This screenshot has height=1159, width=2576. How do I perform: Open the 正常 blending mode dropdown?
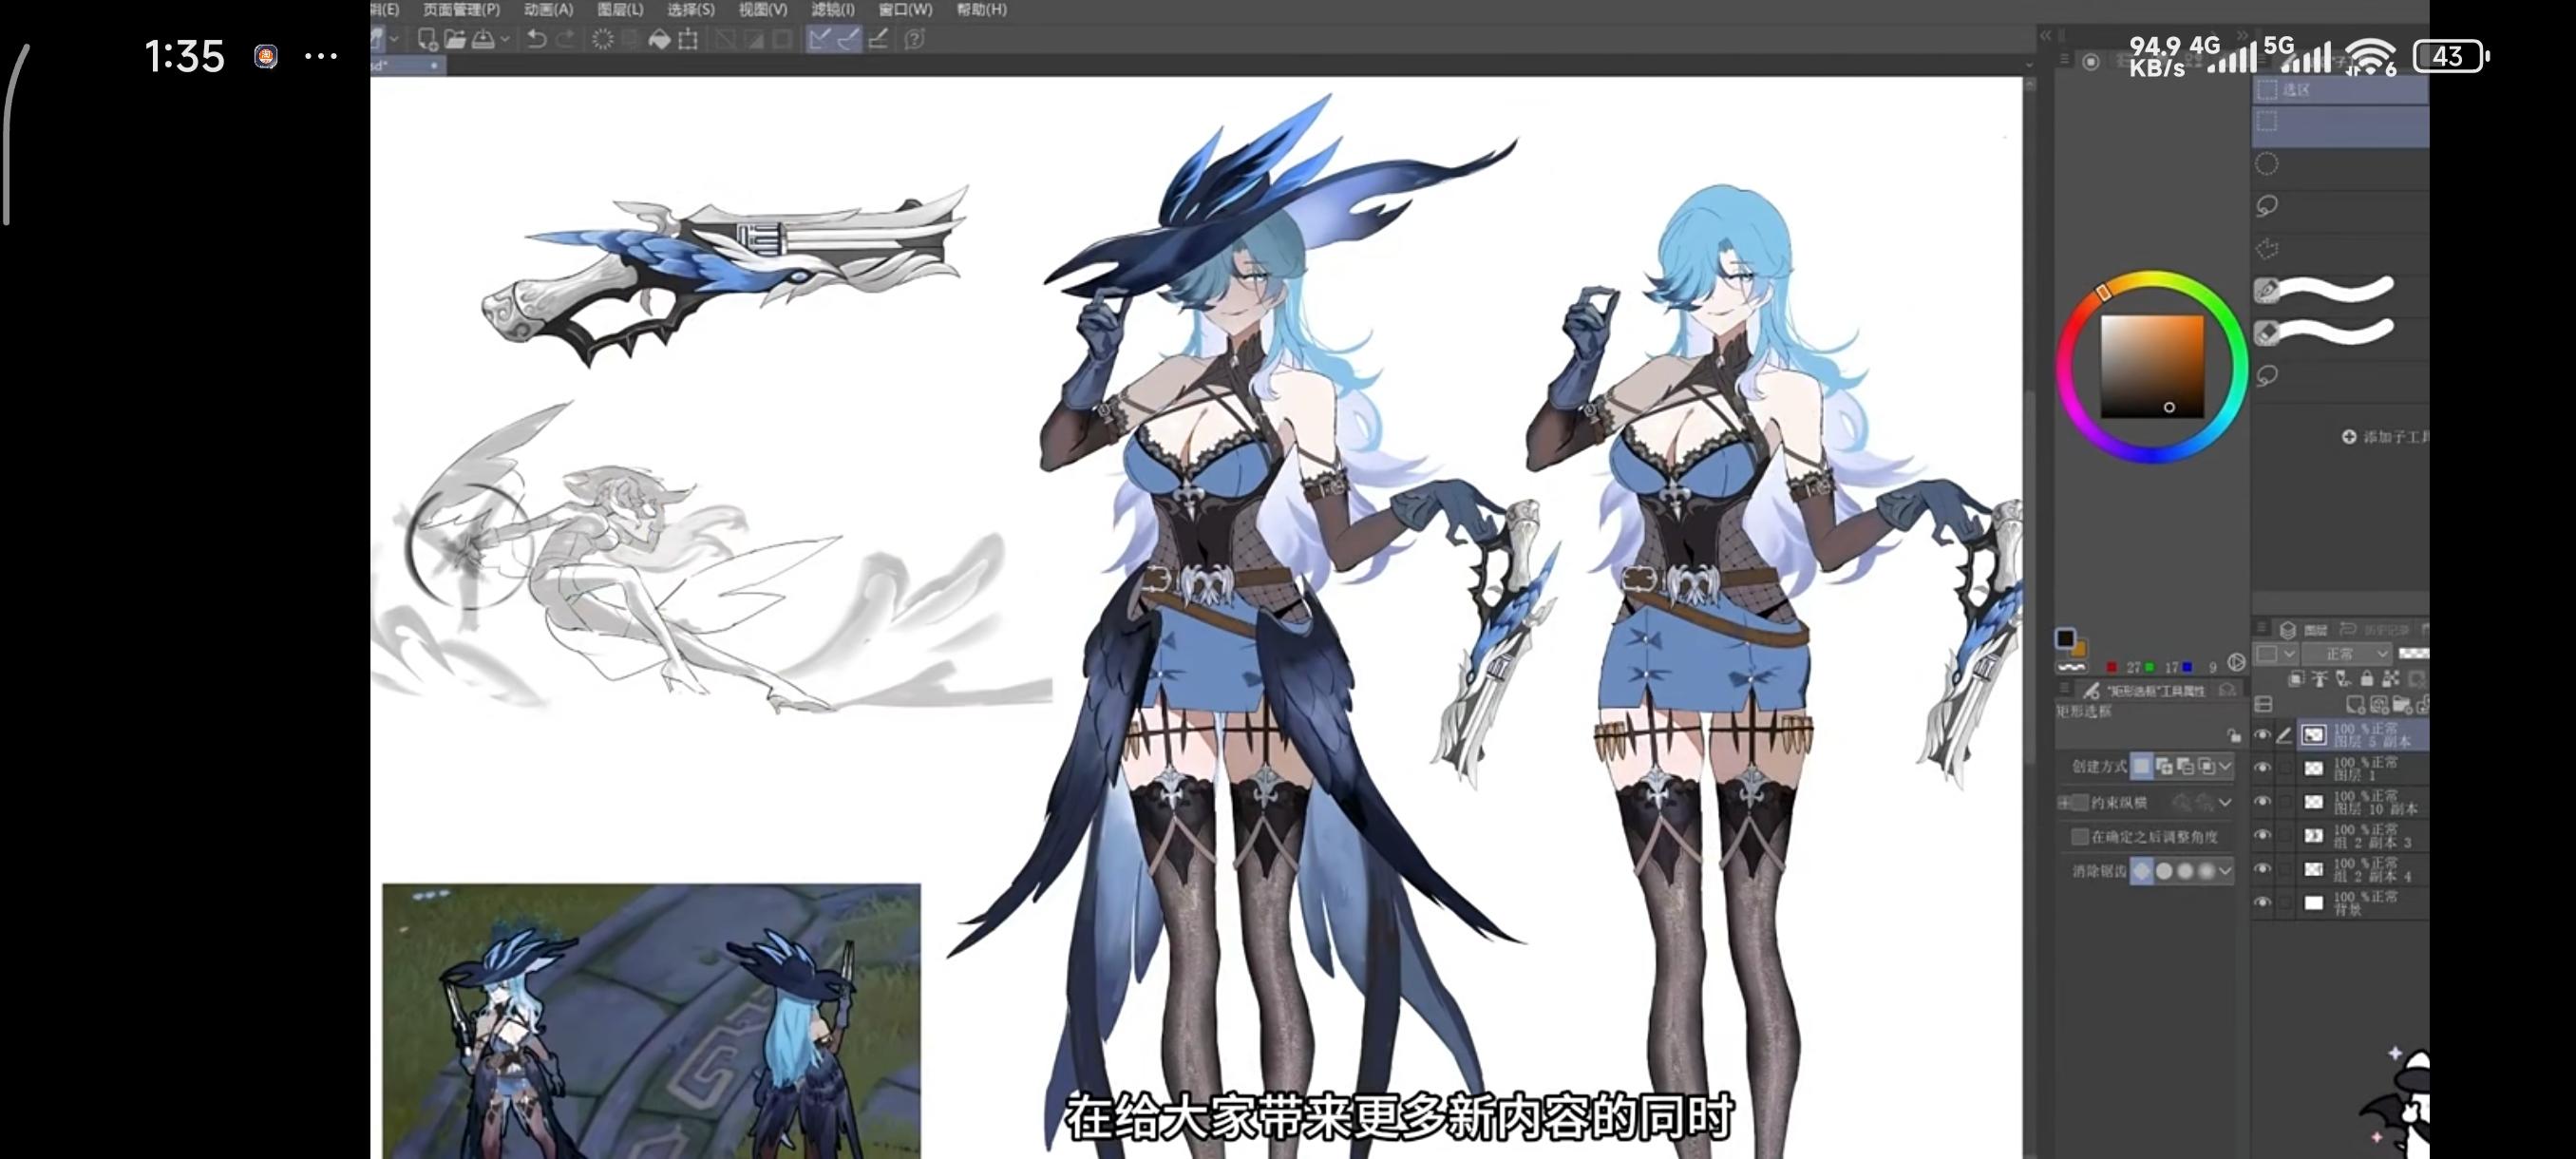2345,654
